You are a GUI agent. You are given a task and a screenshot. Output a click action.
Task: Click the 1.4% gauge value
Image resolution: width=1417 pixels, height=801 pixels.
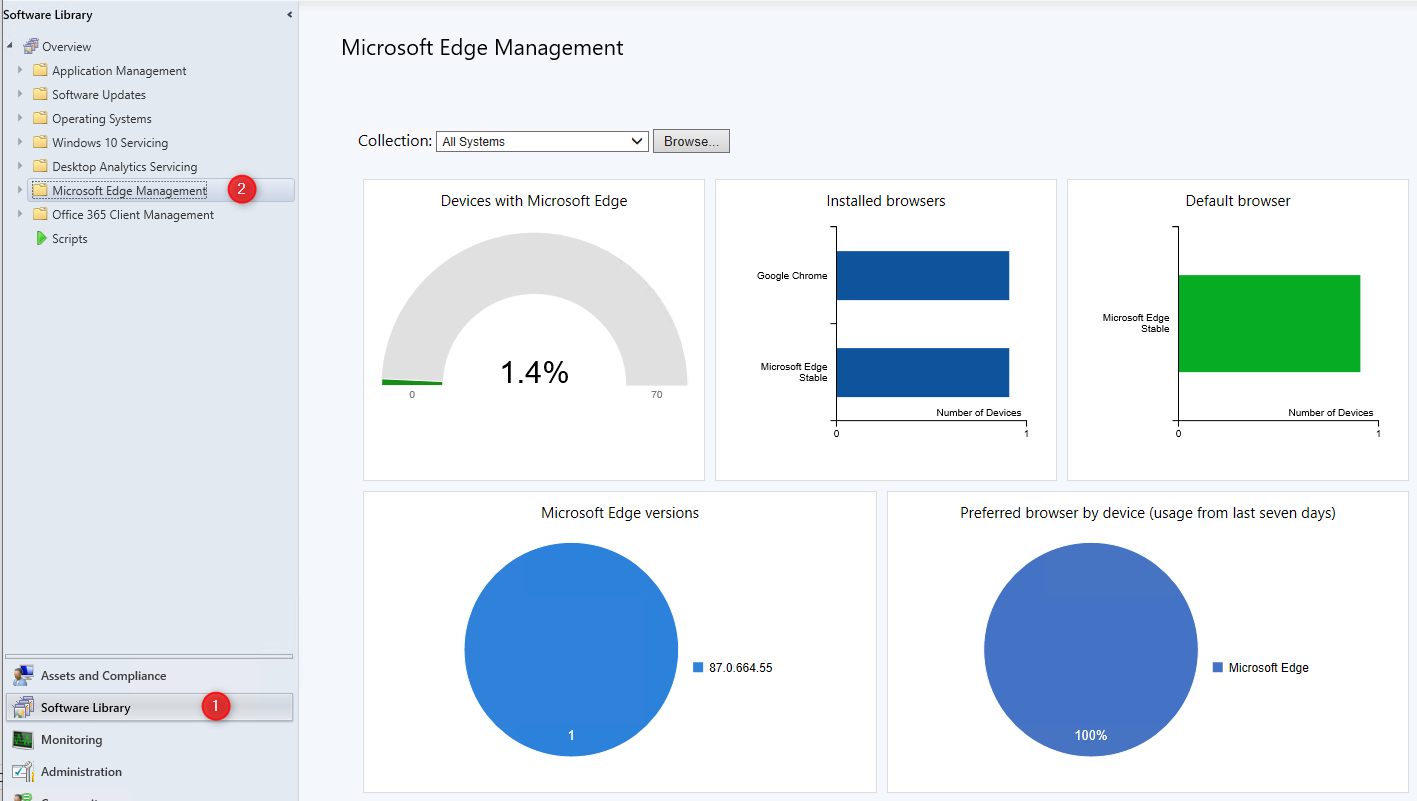[534, 373]
